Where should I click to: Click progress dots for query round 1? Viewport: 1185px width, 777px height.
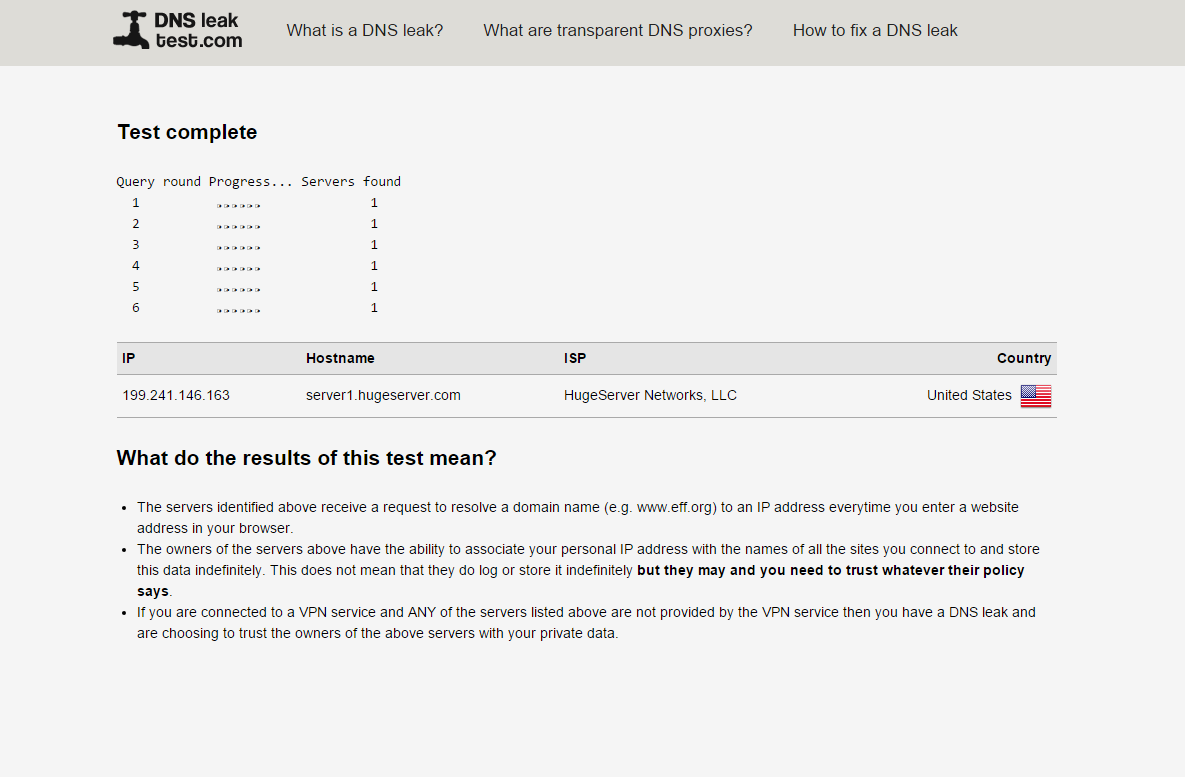[x=238, y=205]
